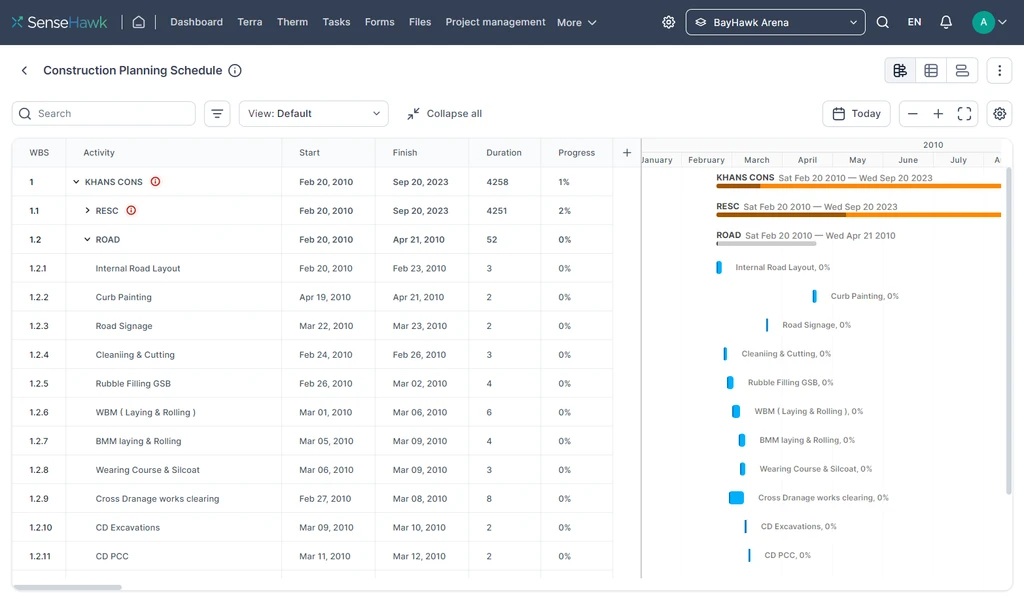The height and width of the screenshot is (603, 1024).
Task: Zoom out the Gantt timeline
Action: click(x=913, y=114)
